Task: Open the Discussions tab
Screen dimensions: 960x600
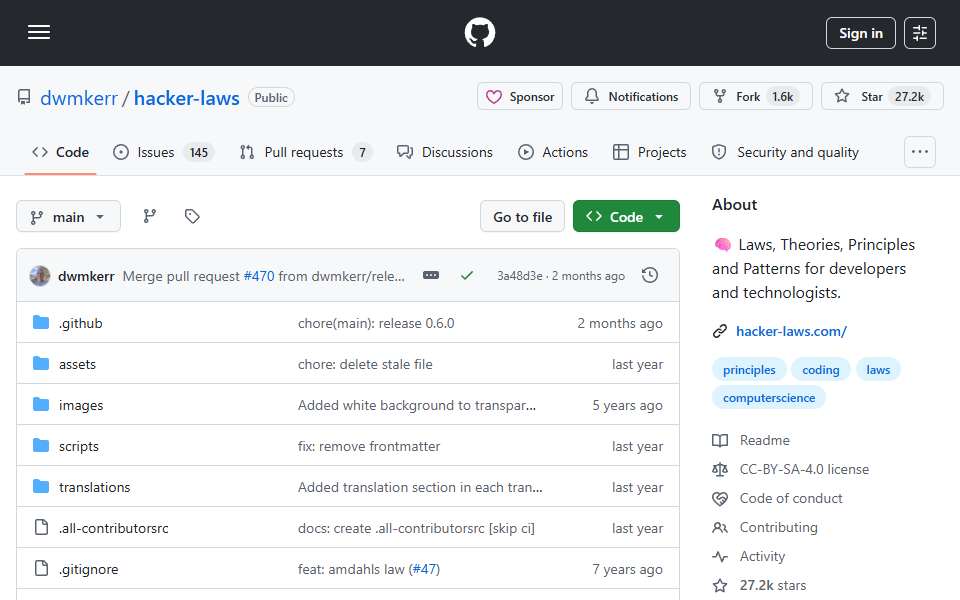Action: pos(444,152)
